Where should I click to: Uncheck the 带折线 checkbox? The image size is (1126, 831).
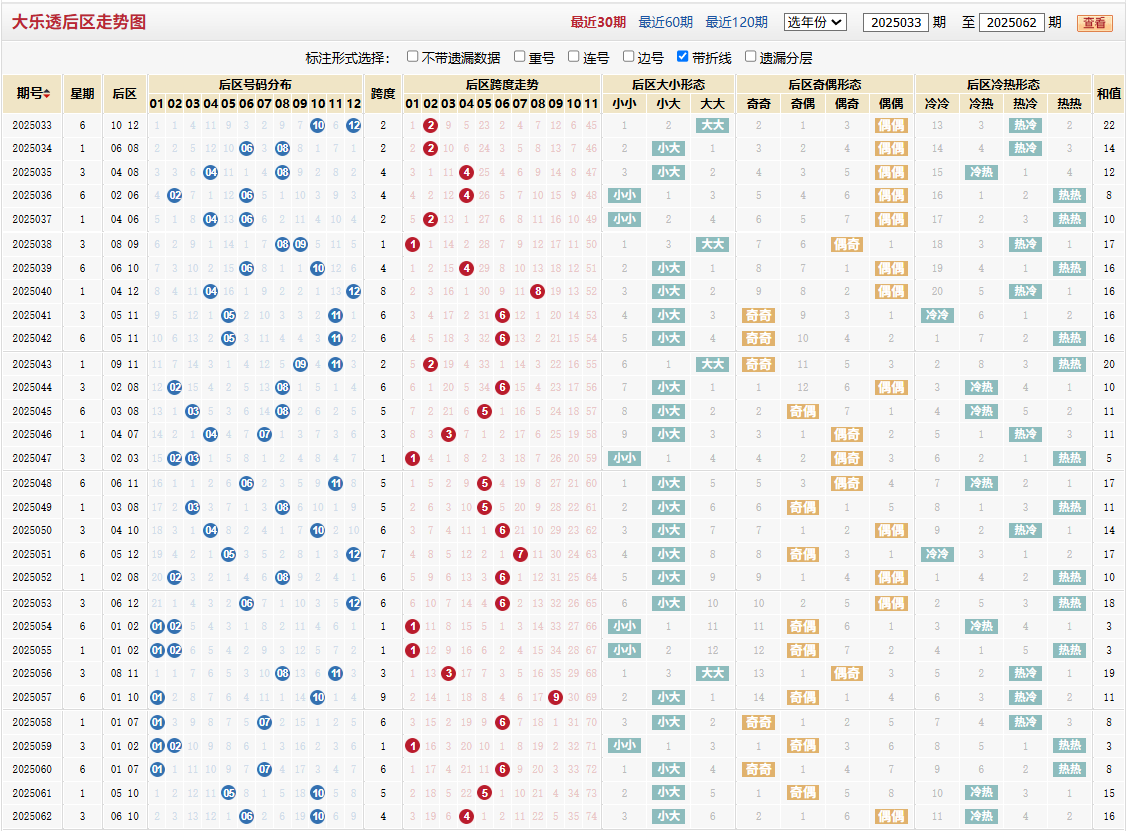coord(682,56)
